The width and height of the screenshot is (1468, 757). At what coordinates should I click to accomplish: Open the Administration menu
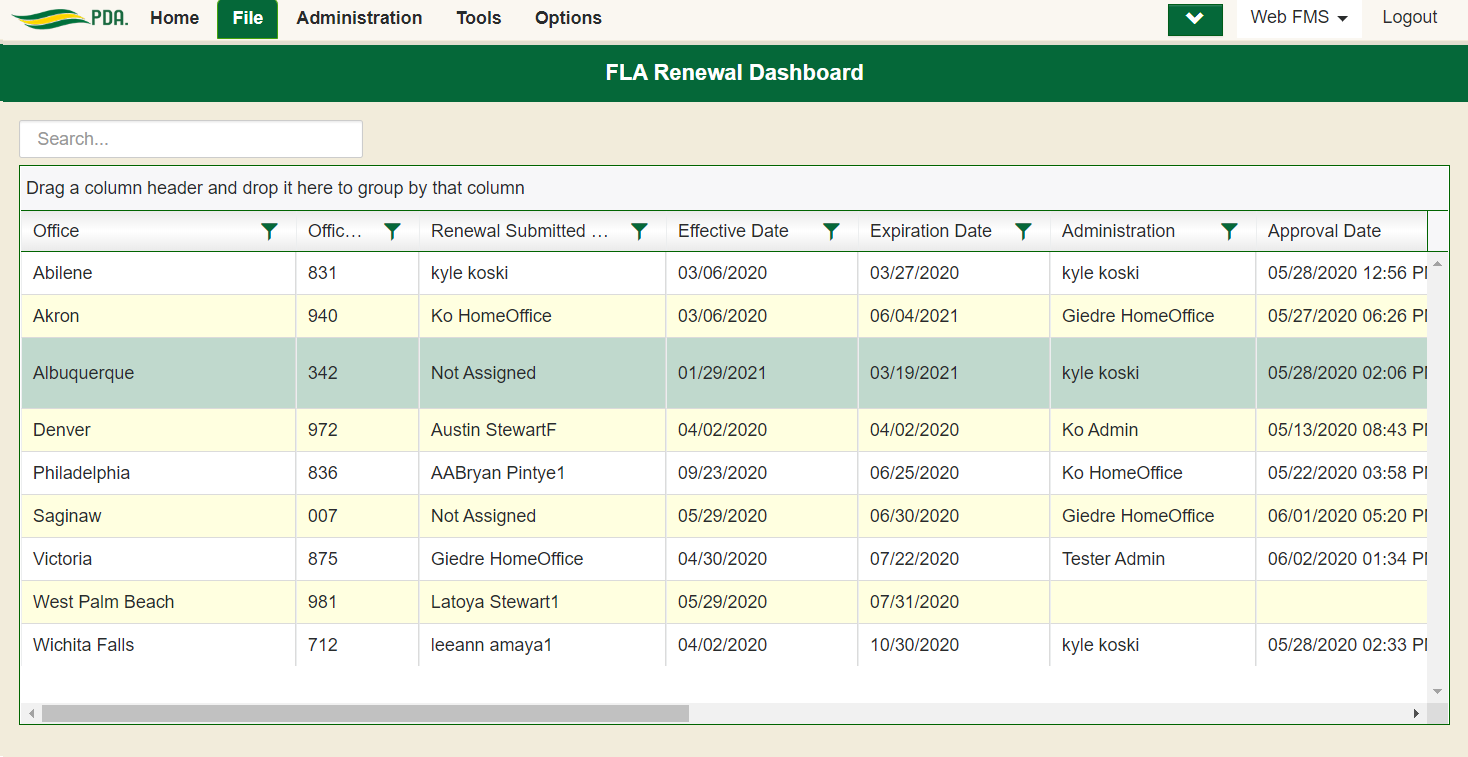tap(358, 18)
